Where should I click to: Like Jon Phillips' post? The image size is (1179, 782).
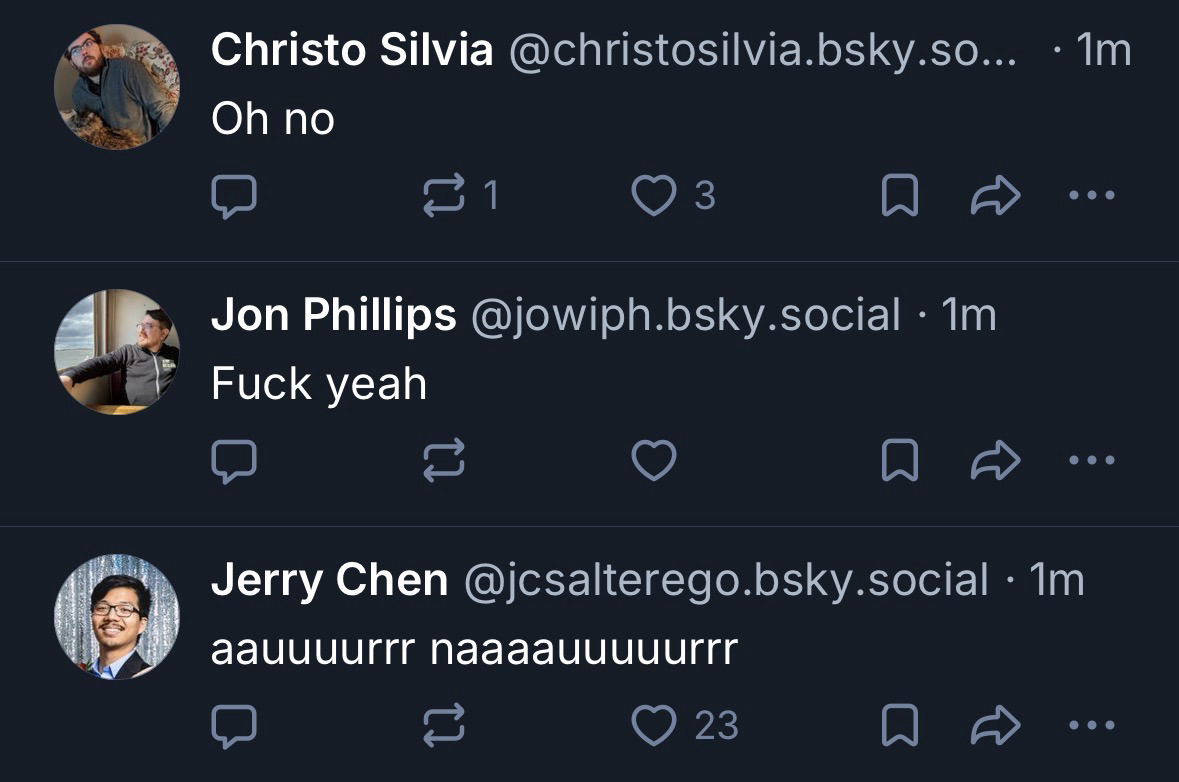click(x=655, y=461)
